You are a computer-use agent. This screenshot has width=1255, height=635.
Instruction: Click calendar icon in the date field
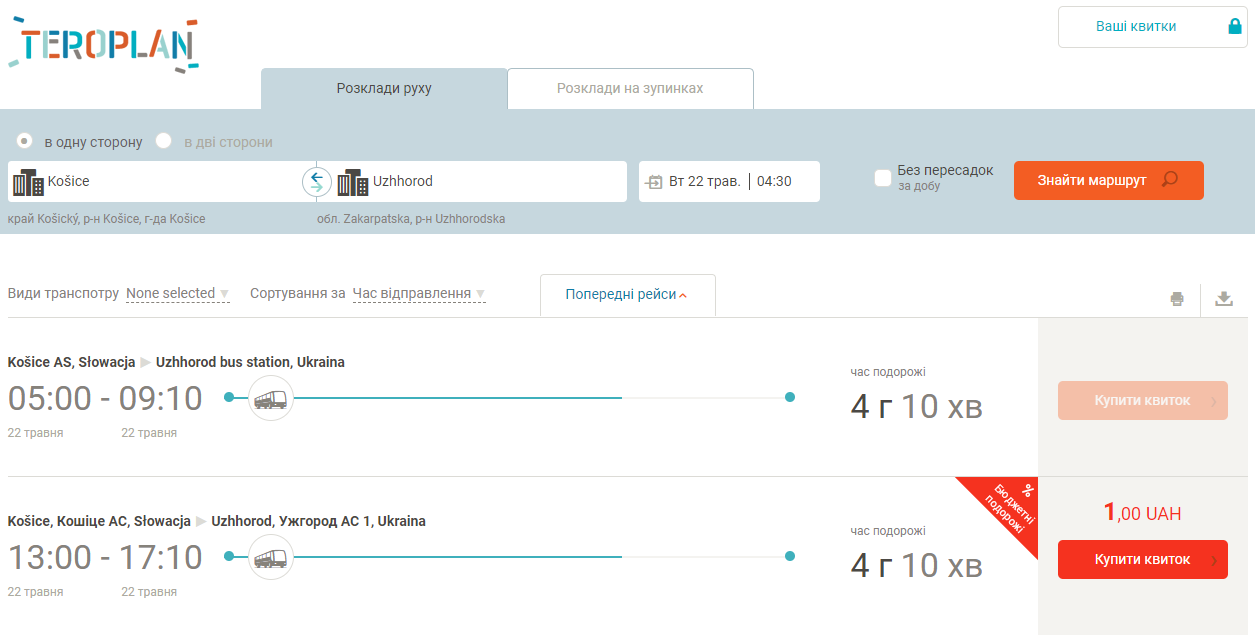click(x=655, y=182)
